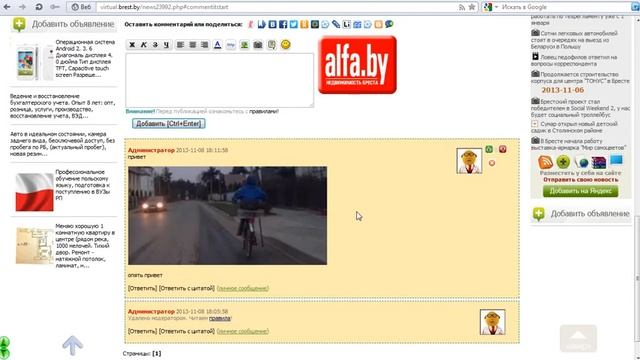Click the Администратор avatar on the second comment
The height and width of the screenshot is (360, 640).
(x=492, y=322)
